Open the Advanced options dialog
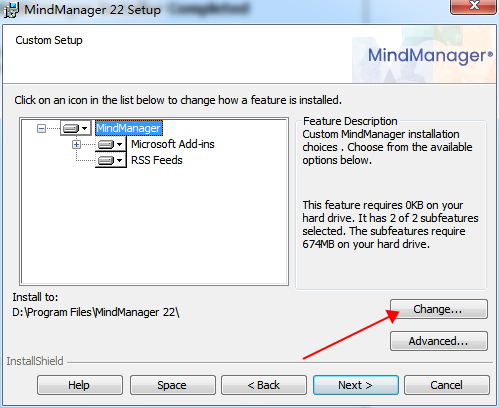 [439, 341]
